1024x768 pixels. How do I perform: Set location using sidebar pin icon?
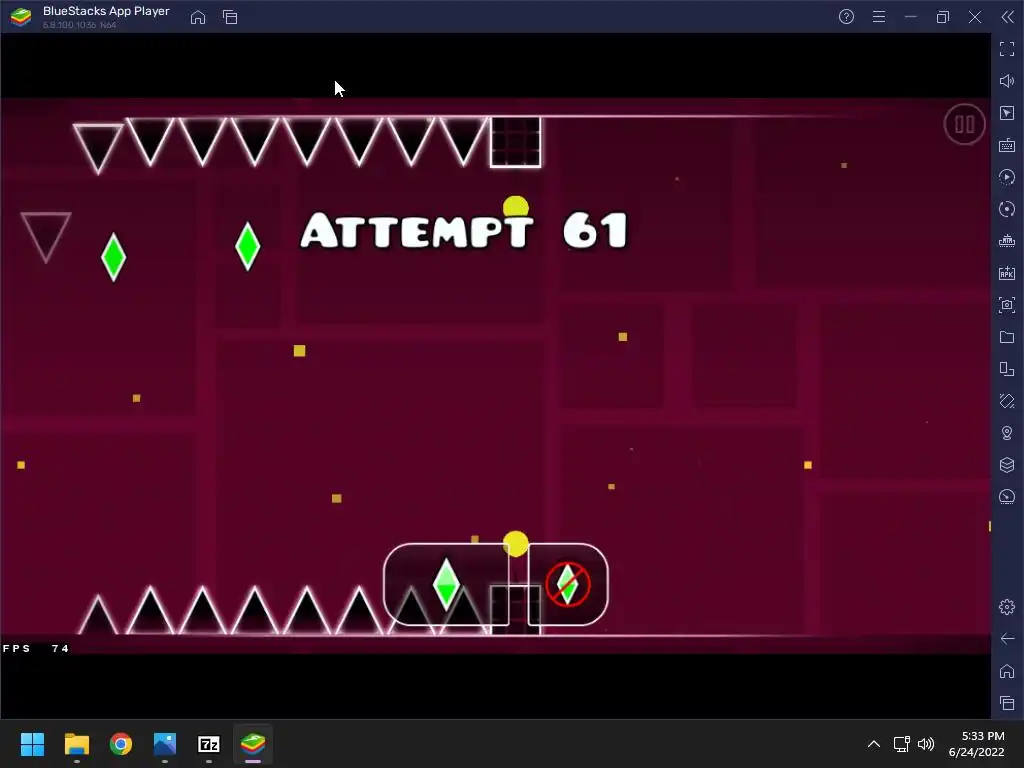[x=1007, y=433]
